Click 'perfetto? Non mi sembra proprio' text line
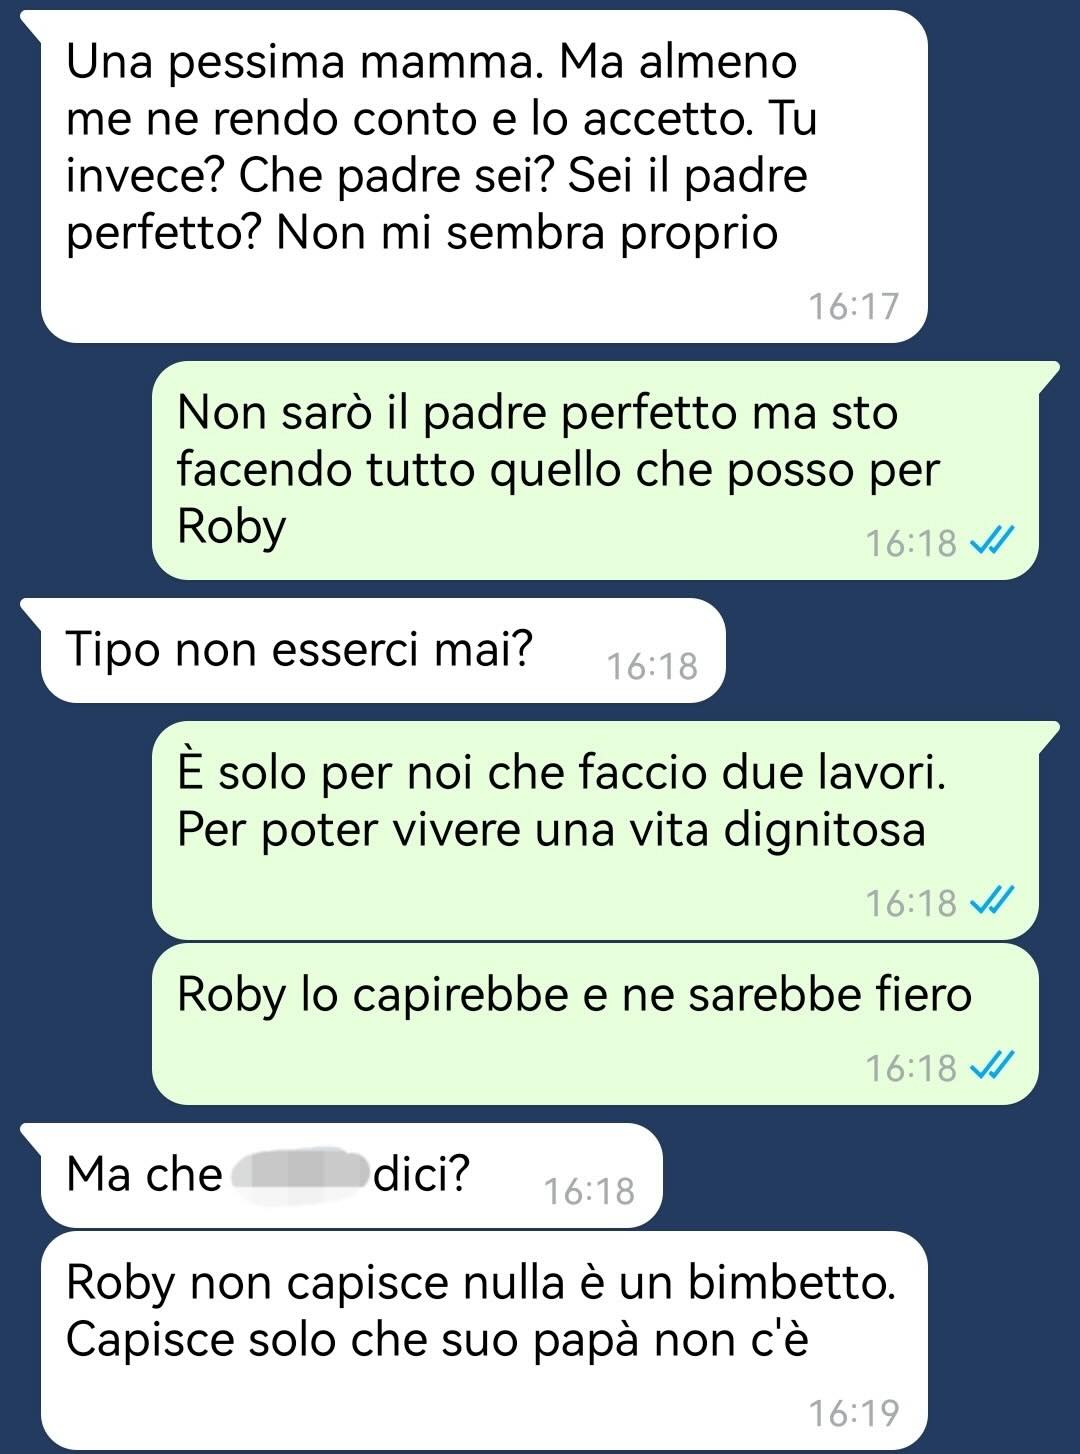Image resolution: width=1080 pixels, height=1454 pixels. [x=422, y=233]
